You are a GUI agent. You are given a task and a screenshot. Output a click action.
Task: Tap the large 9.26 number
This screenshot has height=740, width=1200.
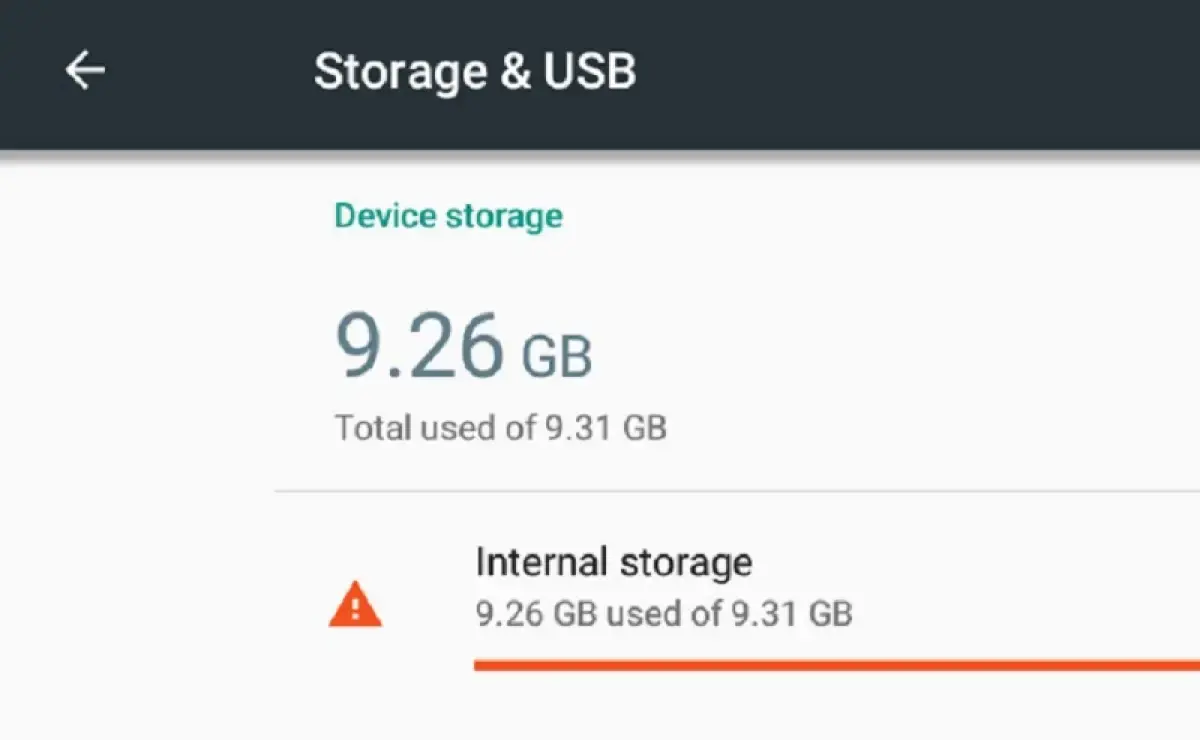(x=419, y=345)
